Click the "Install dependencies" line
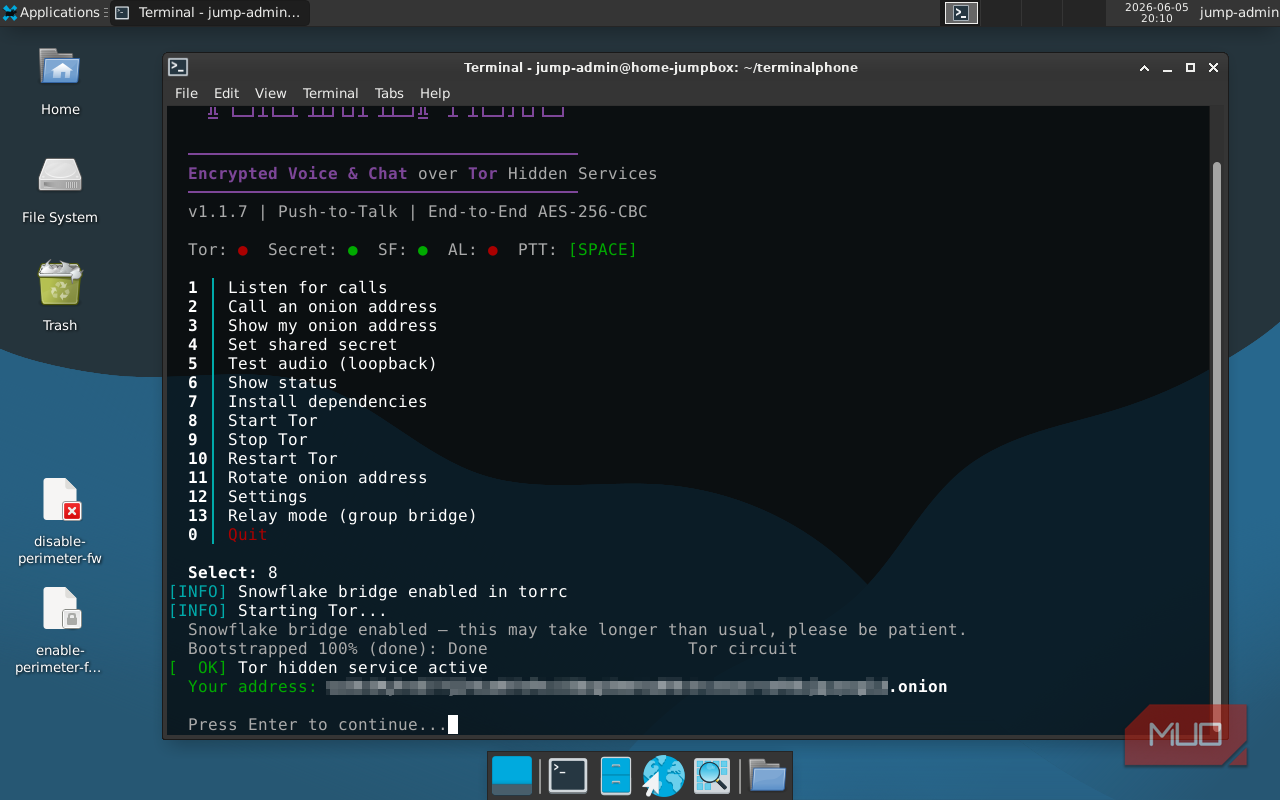This screenshot has width=1280, height=800. [x=327, y=401]
